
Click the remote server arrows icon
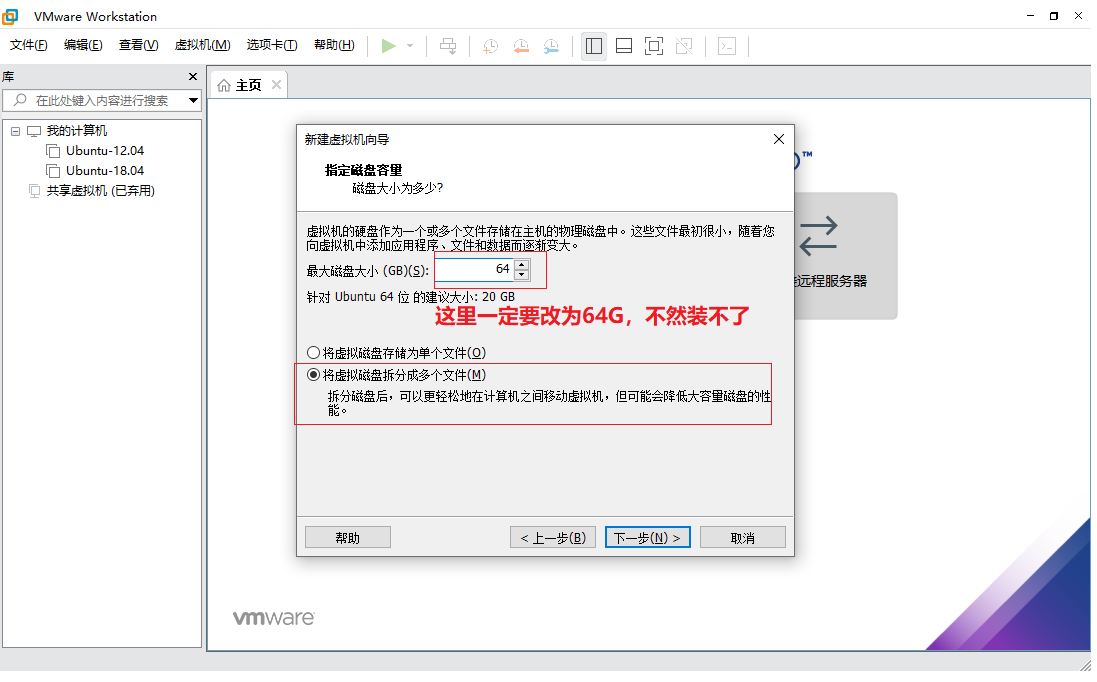click(818, 236)
